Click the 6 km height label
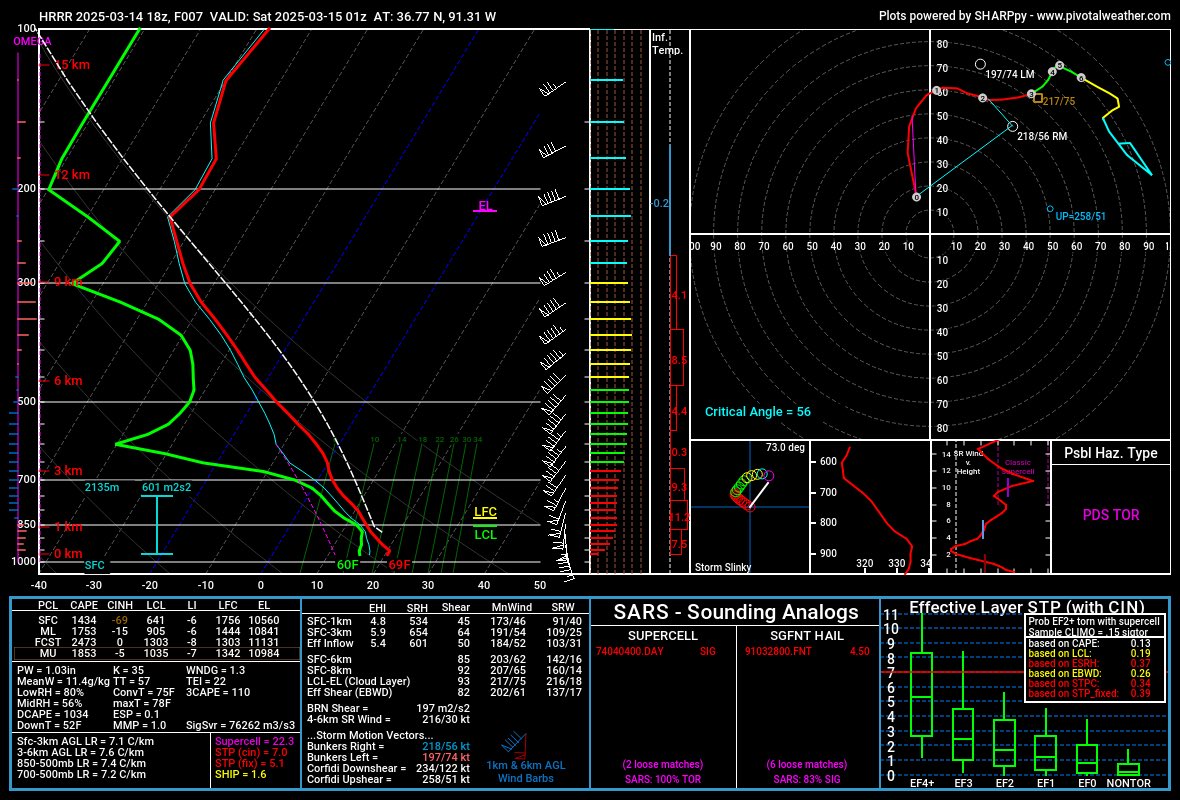The height and width of the screenshot is (800, 1180). 68,381
